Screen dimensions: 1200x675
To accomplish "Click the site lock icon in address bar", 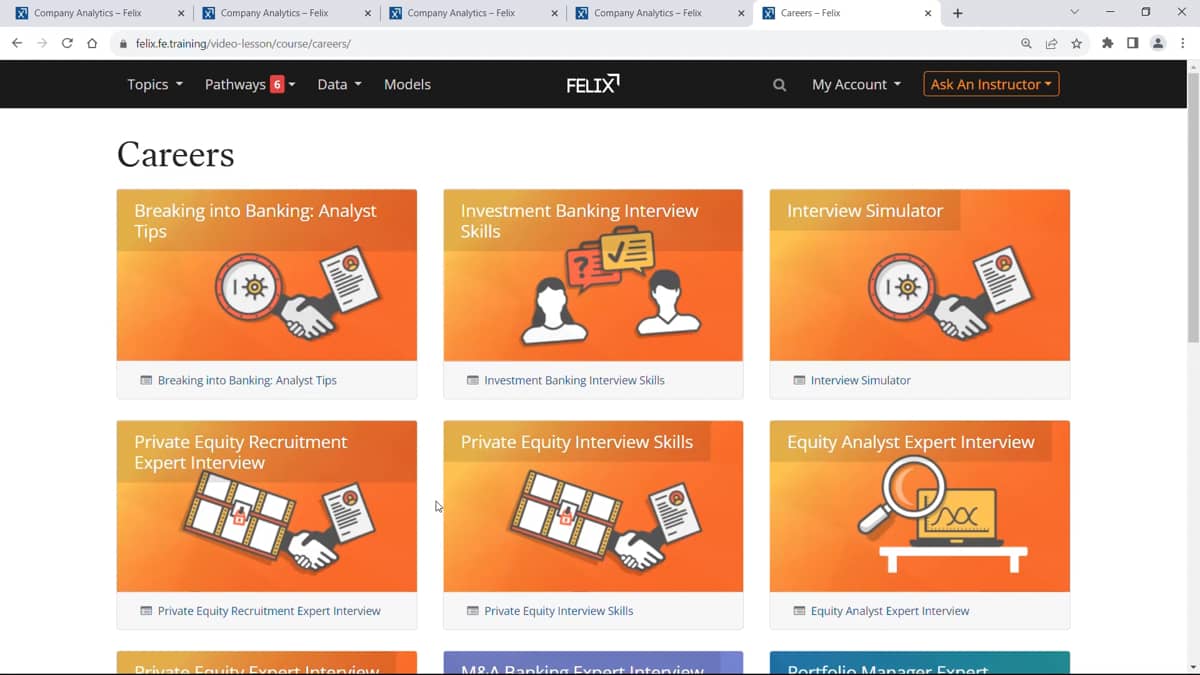I will pyautogui.click(x=123, y=44).
